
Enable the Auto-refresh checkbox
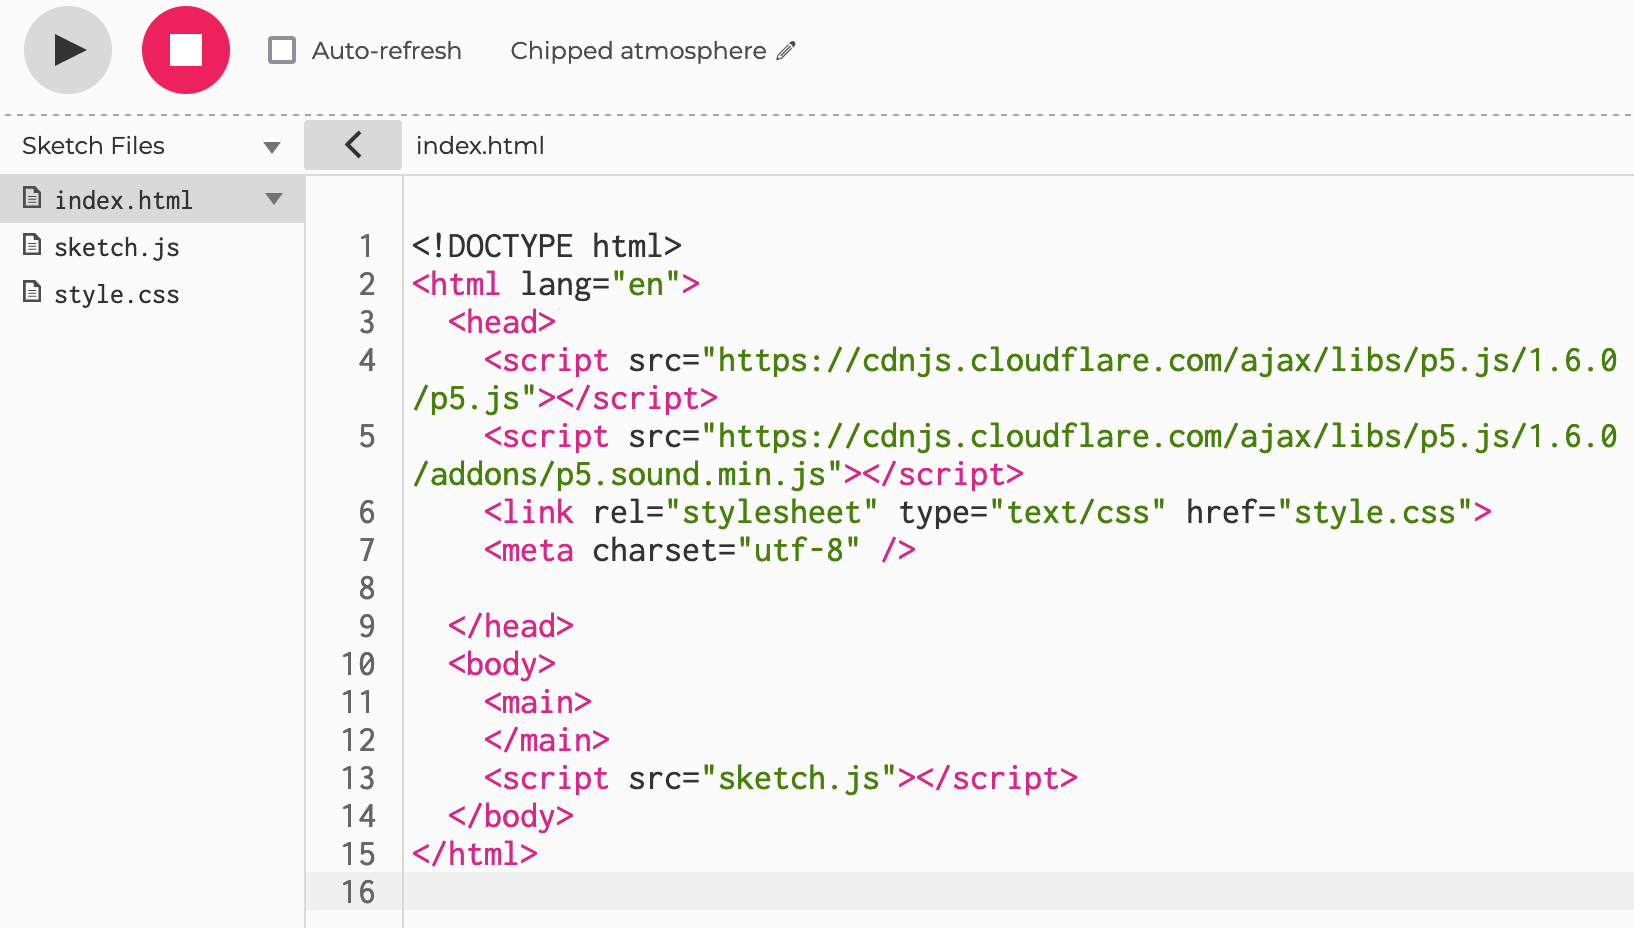coord(282,50)
